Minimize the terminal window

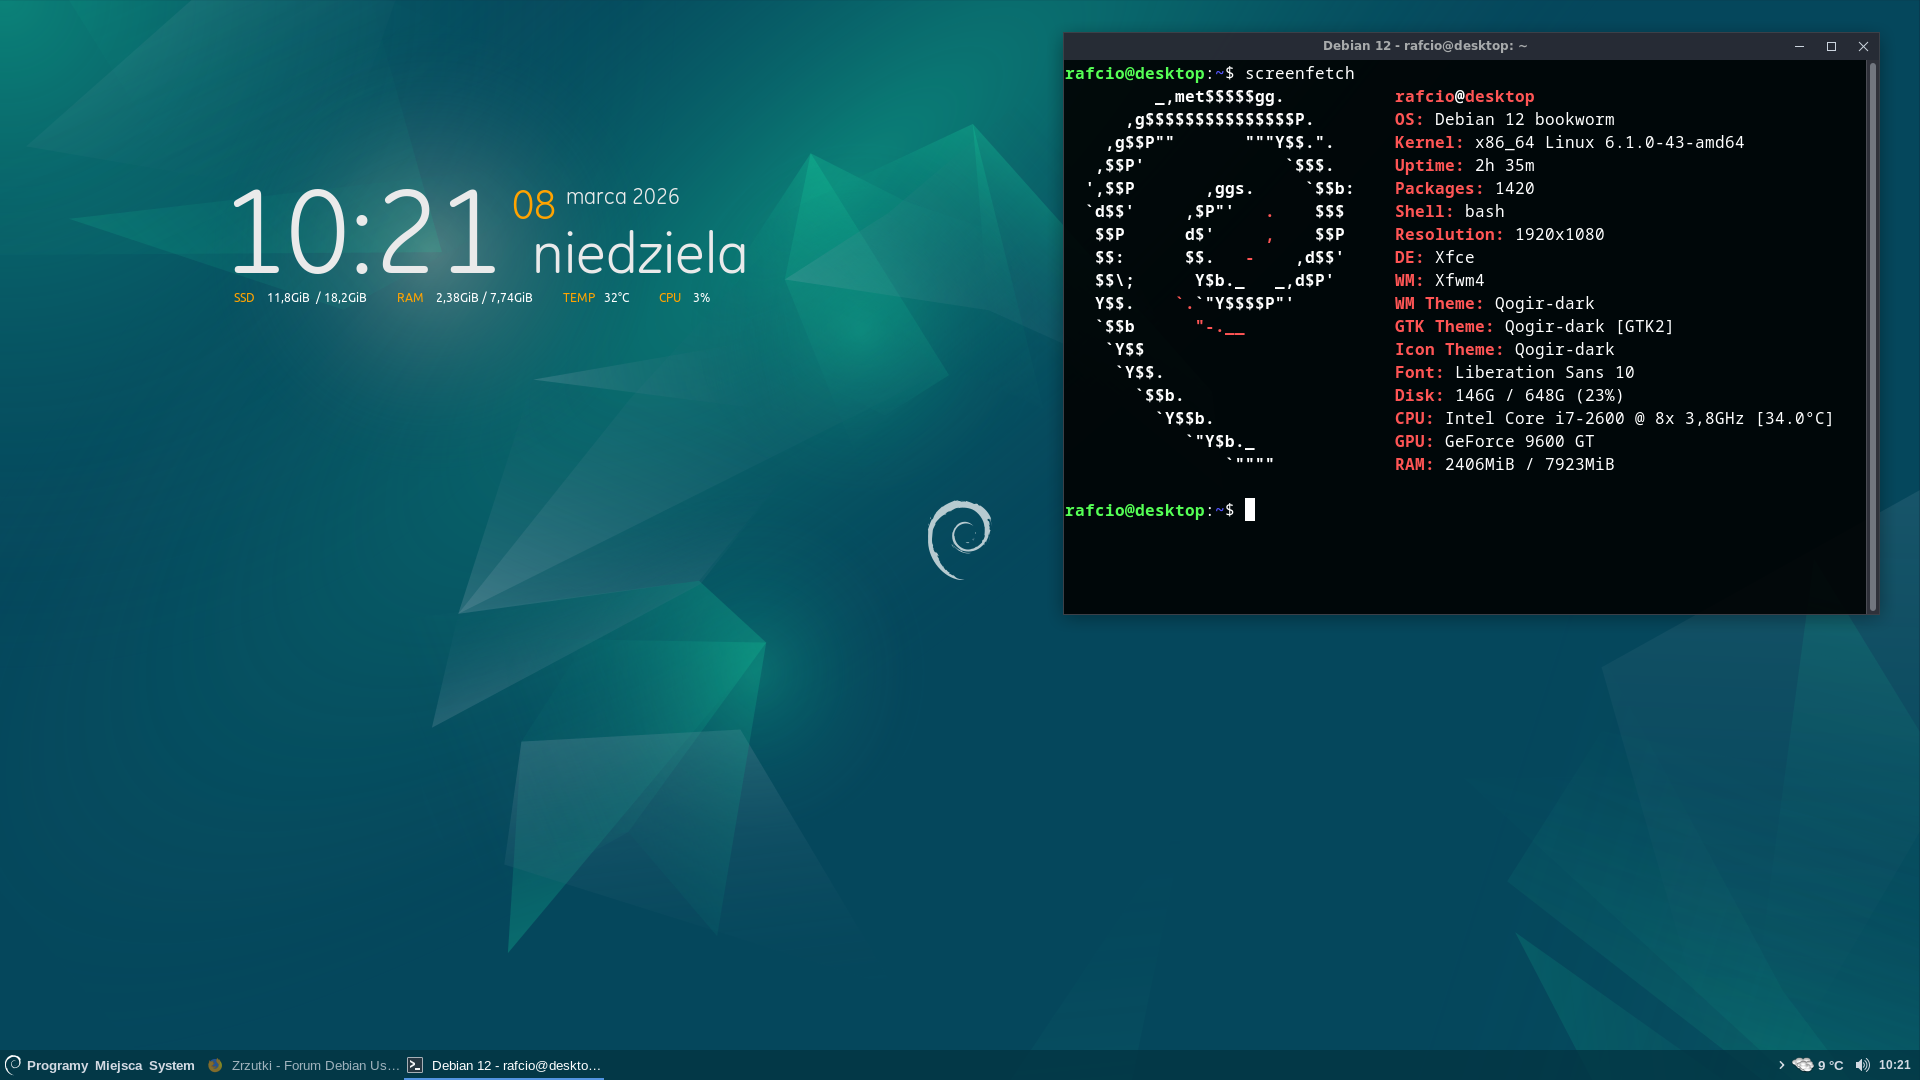pyautogui.click(x=1799, y=46)
